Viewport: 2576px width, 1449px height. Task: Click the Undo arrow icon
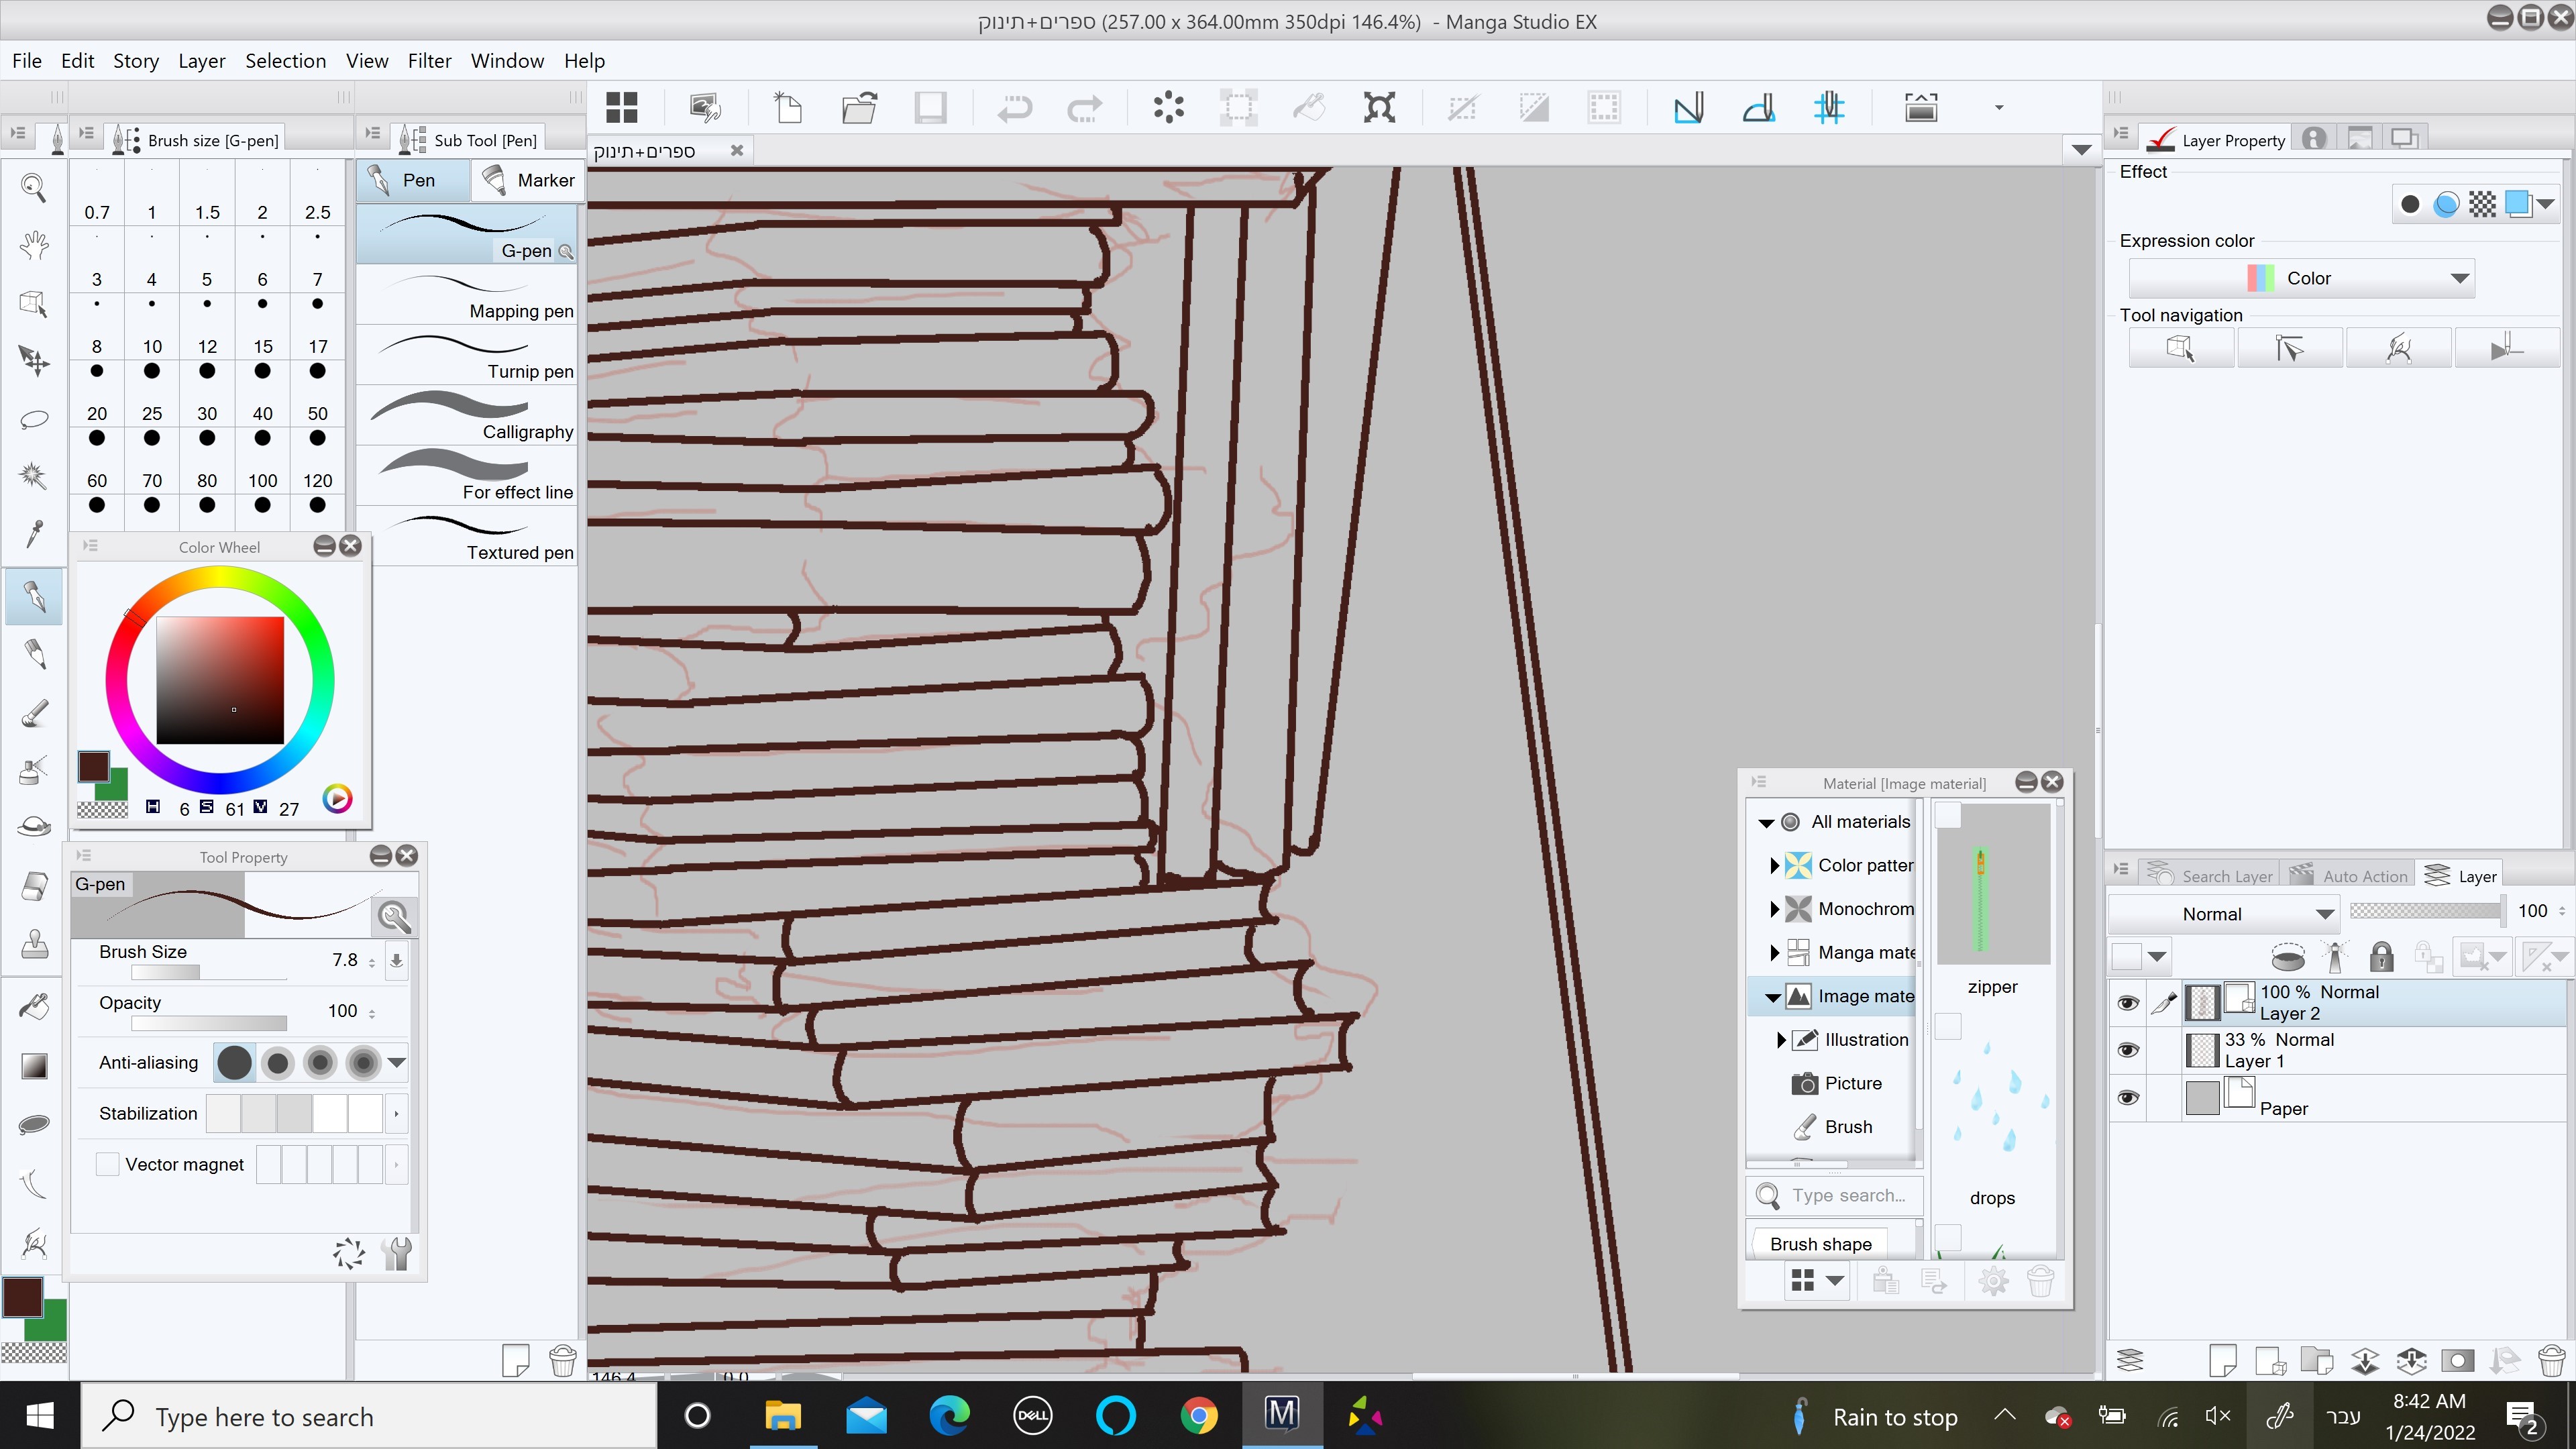tap(1014, 108)
